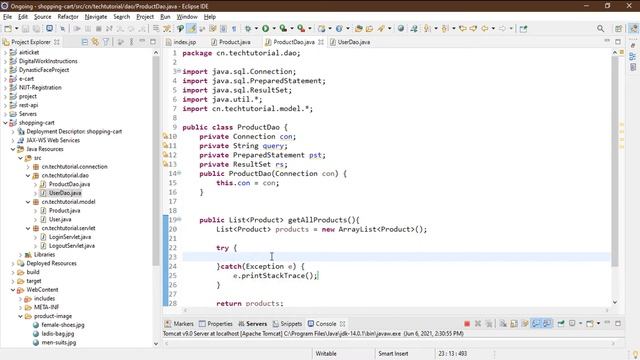Open the File menu
The image size is (640, 360).
7,17
